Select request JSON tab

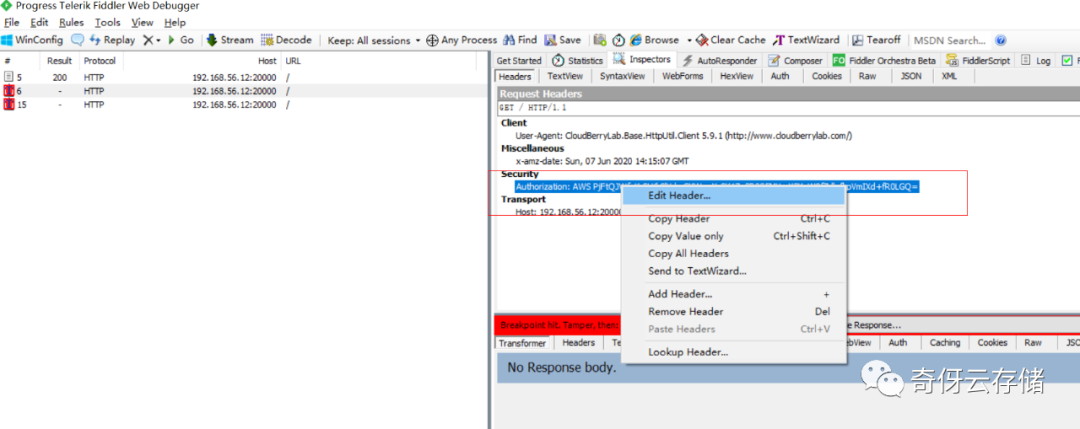click(911, 76)
